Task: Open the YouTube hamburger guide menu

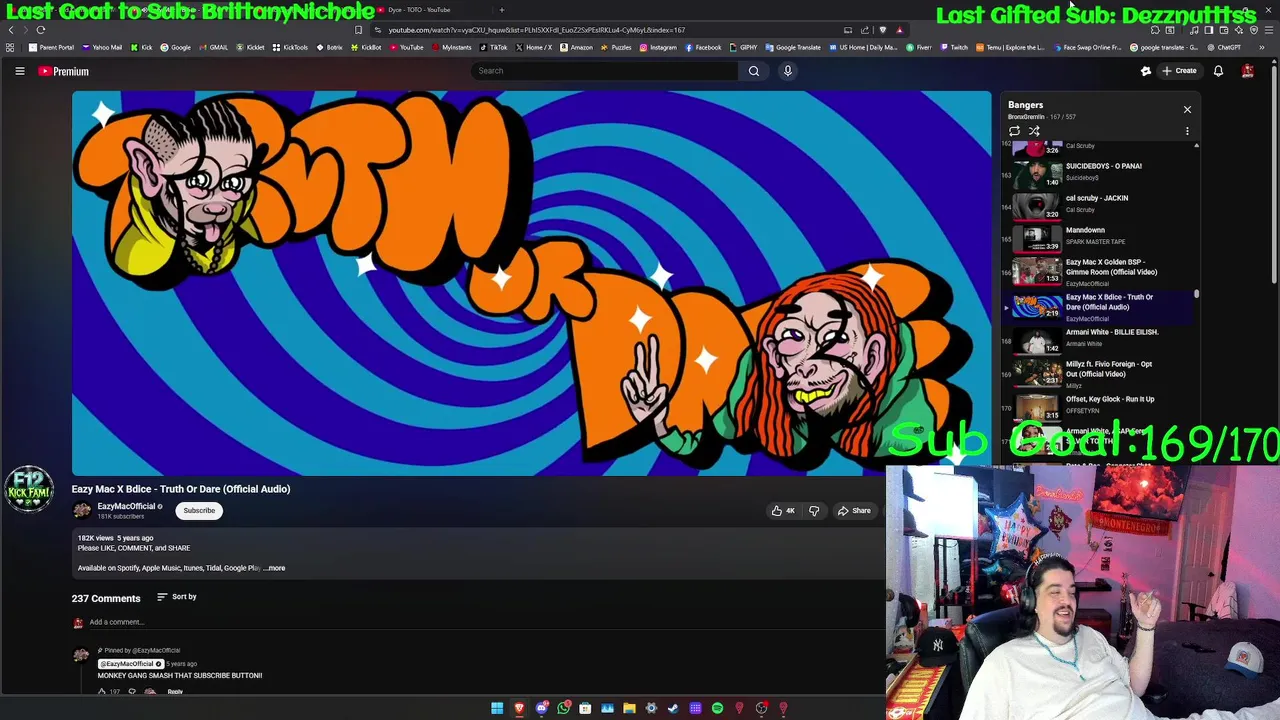Action: [19, 71]
